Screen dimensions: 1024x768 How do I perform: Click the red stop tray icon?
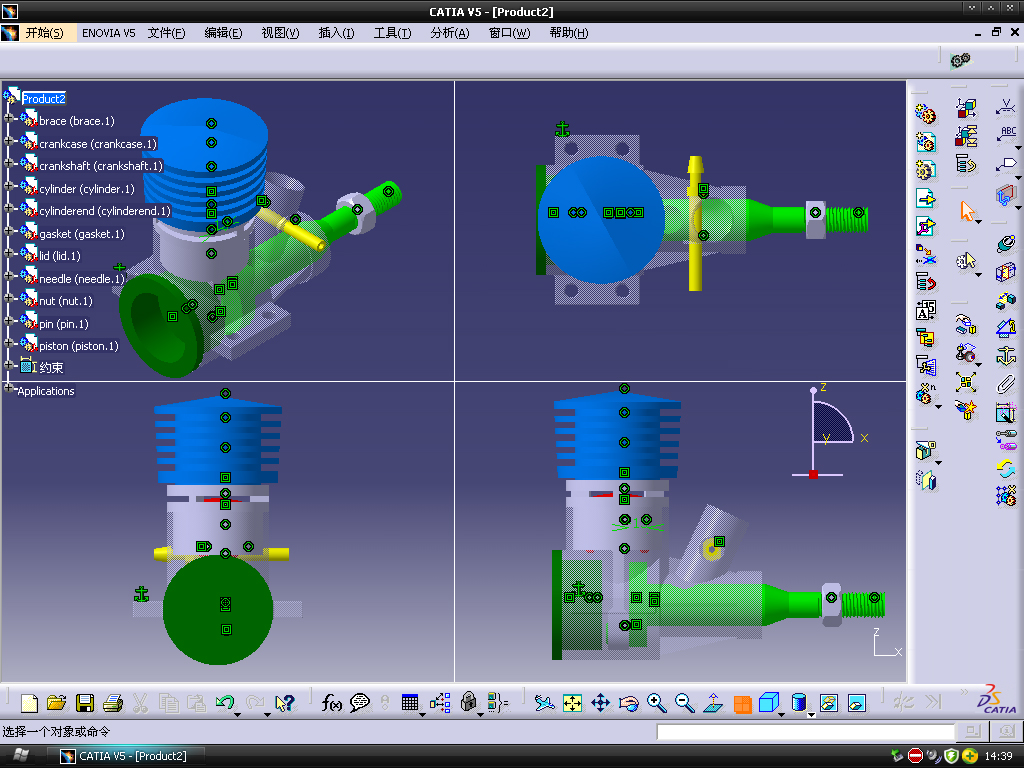pyautogui.click(x=916, y=756)
